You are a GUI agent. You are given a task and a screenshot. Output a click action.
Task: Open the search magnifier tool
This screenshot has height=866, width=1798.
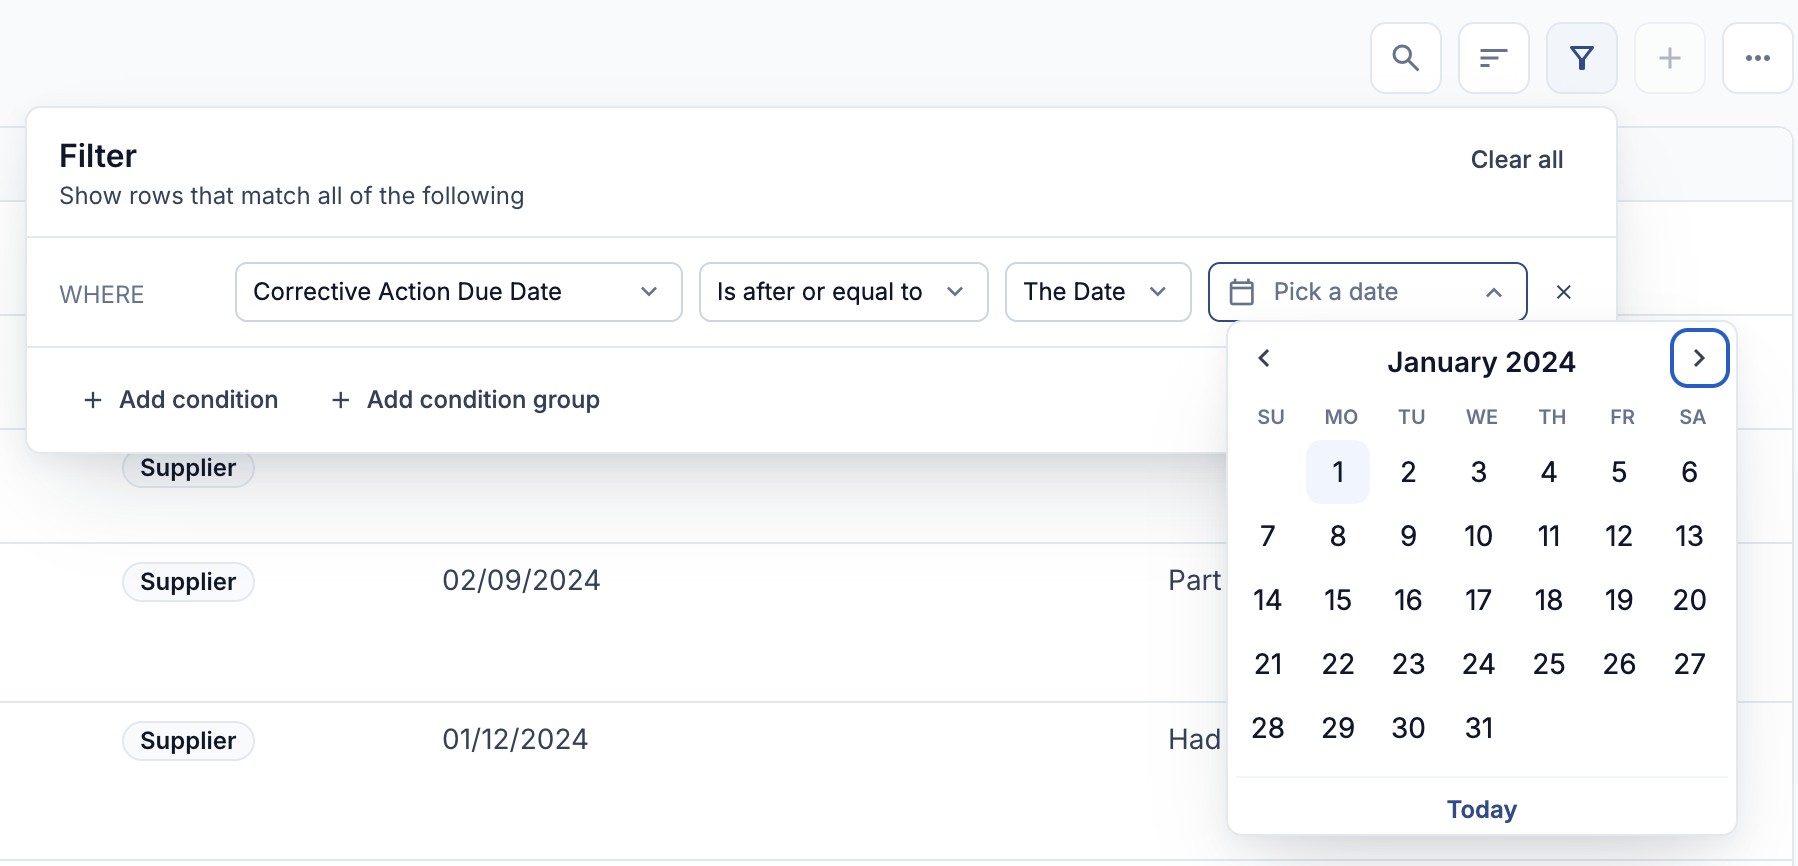pyautogui.click(x=1405, y=58)
